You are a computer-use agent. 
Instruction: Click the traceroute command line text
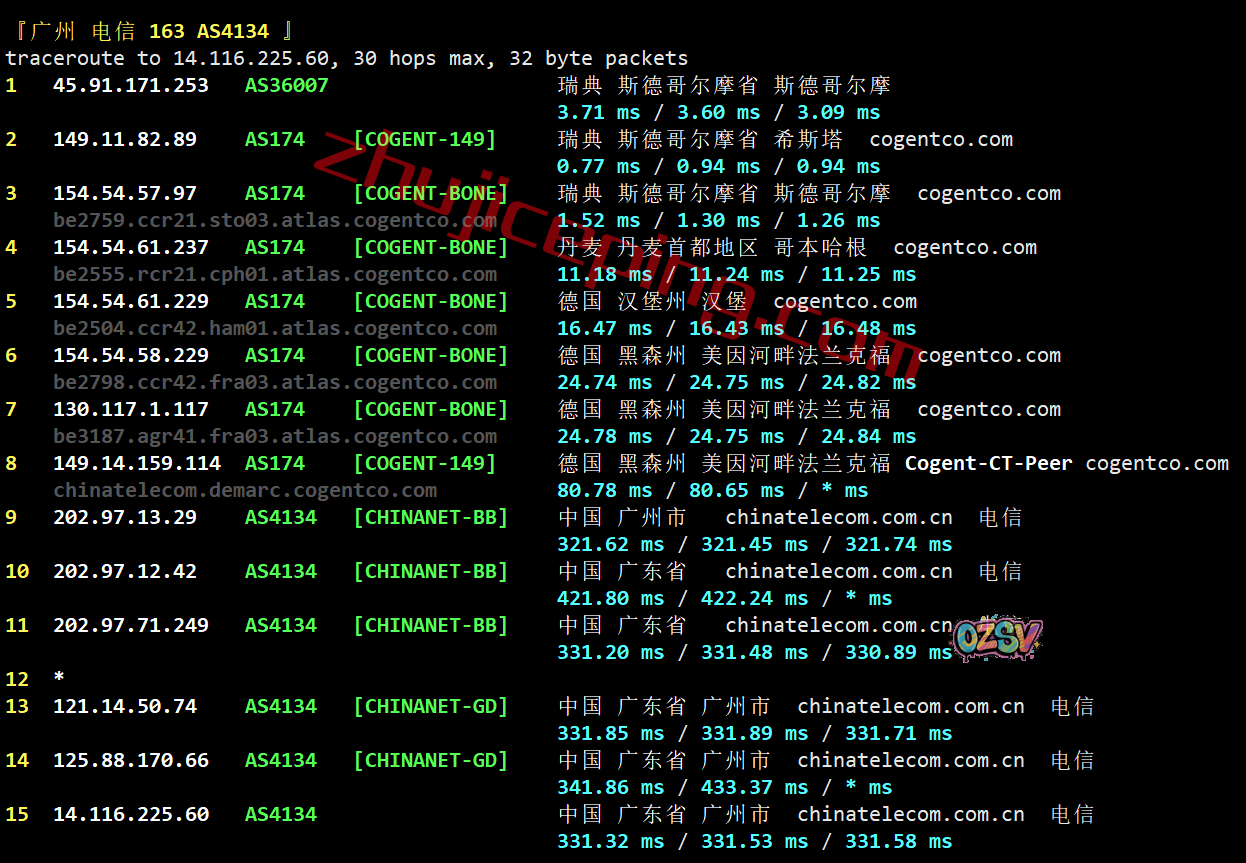[346, 59]
